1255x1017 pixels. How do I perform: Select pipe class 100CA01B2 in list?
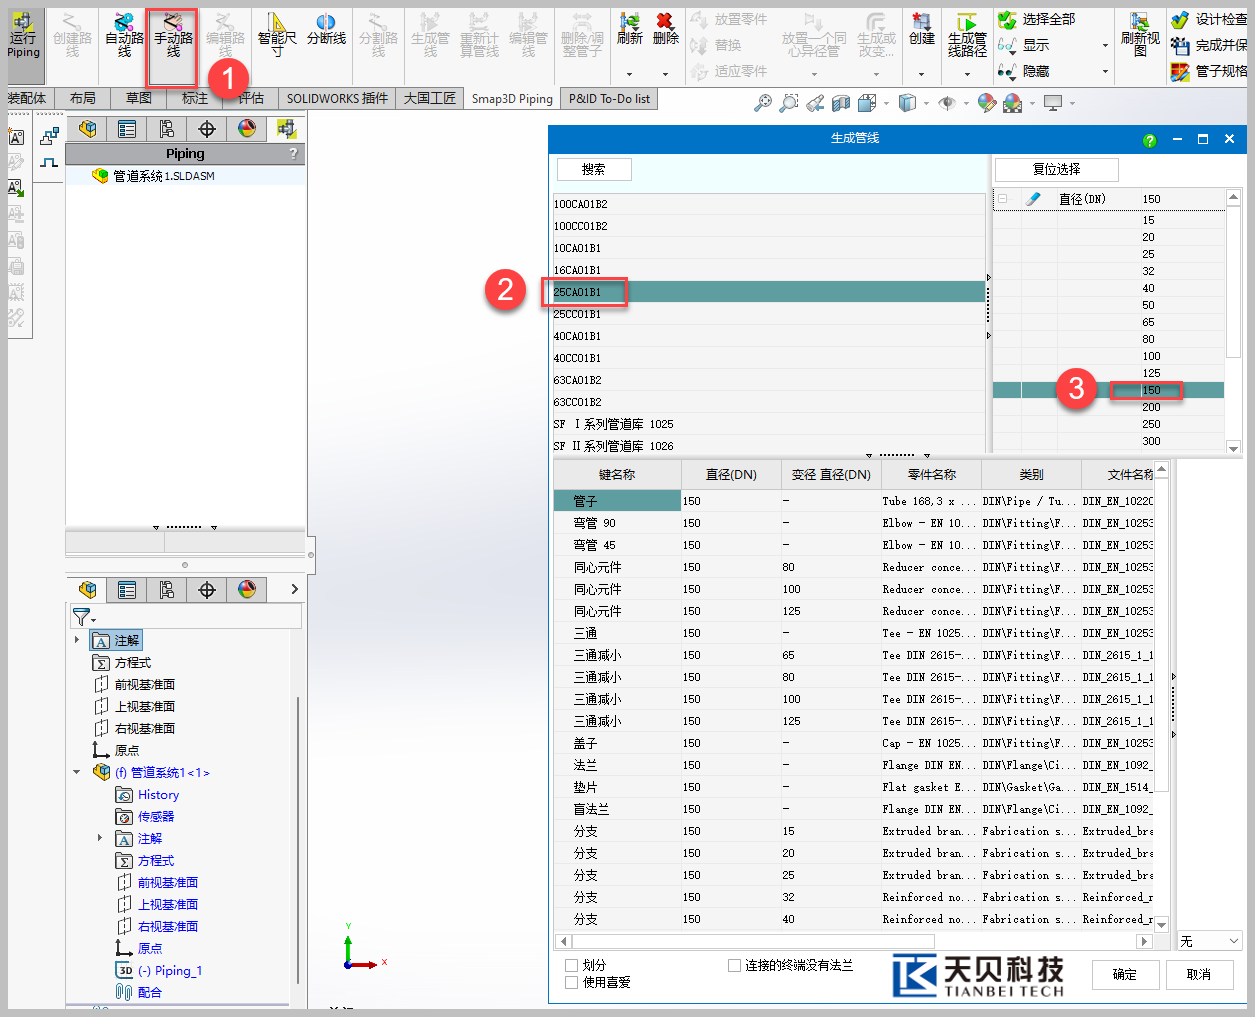[770, 204]
